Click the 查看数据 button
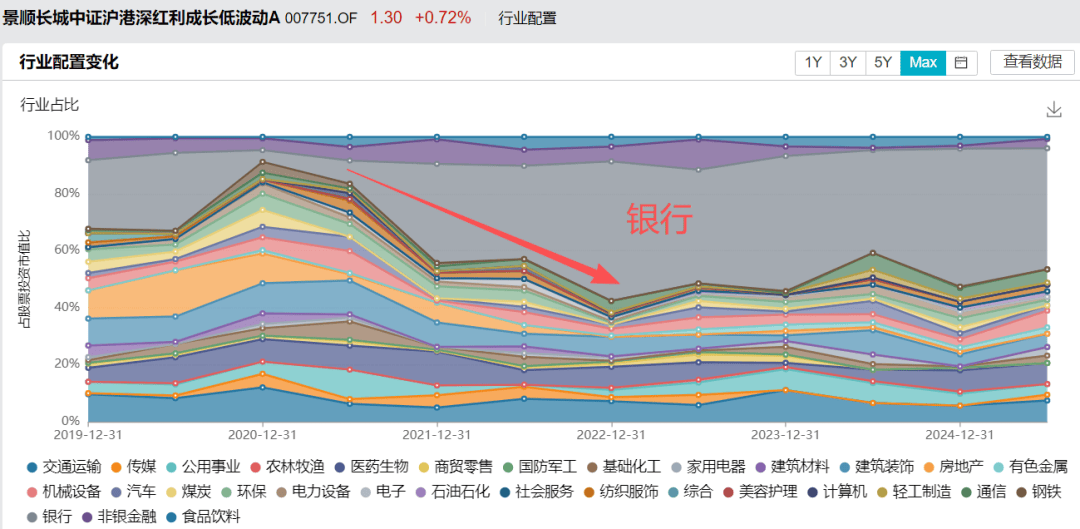The height and width of the screenshot is (529, 1080). tap(1032, 62)
